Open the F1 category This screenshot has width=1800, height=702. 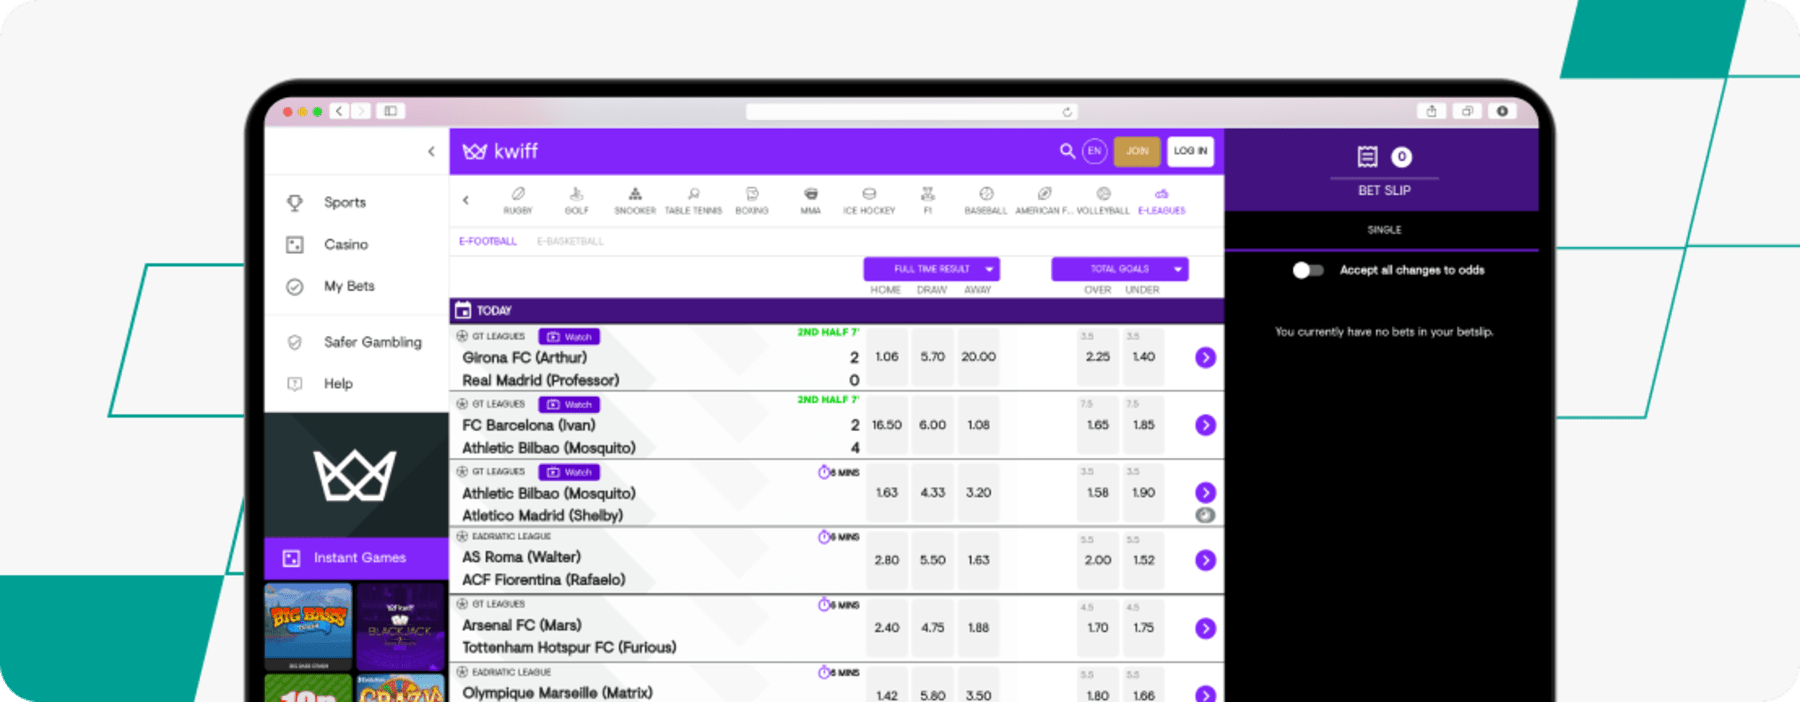[x=928, y=200]
